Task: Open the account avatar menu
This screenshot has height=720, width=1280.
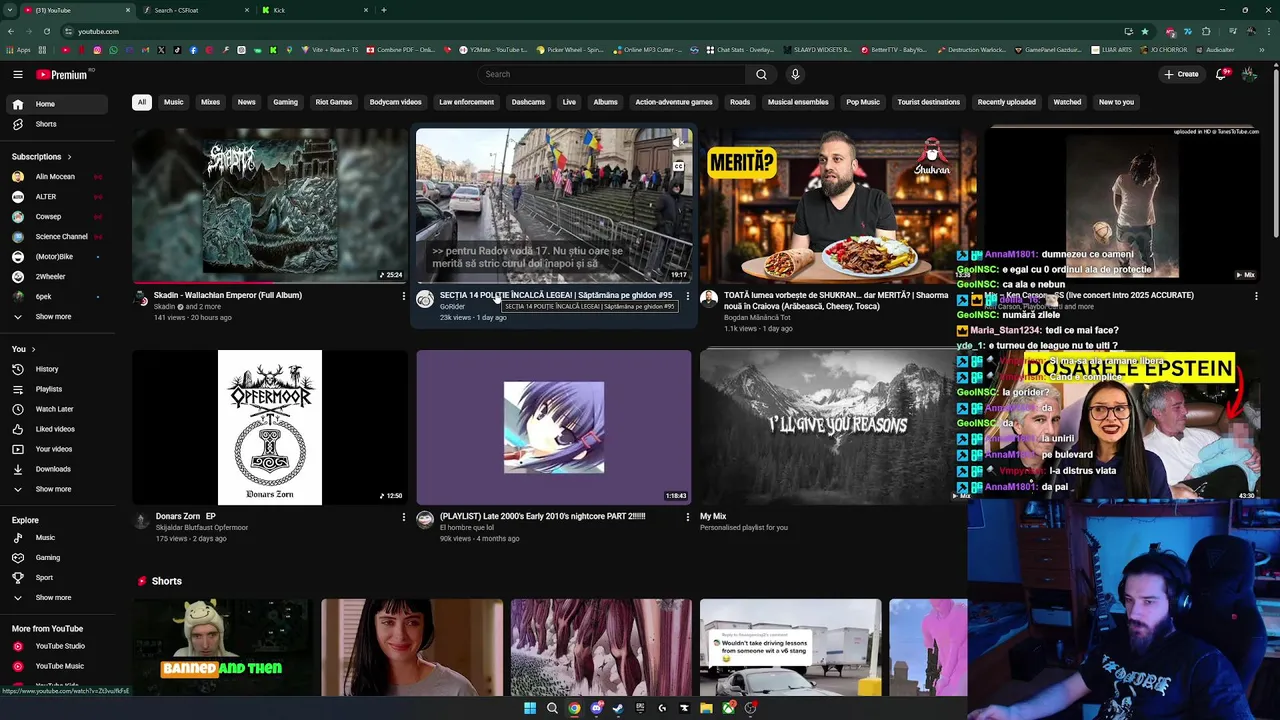Action: (x=1249, y=74)
